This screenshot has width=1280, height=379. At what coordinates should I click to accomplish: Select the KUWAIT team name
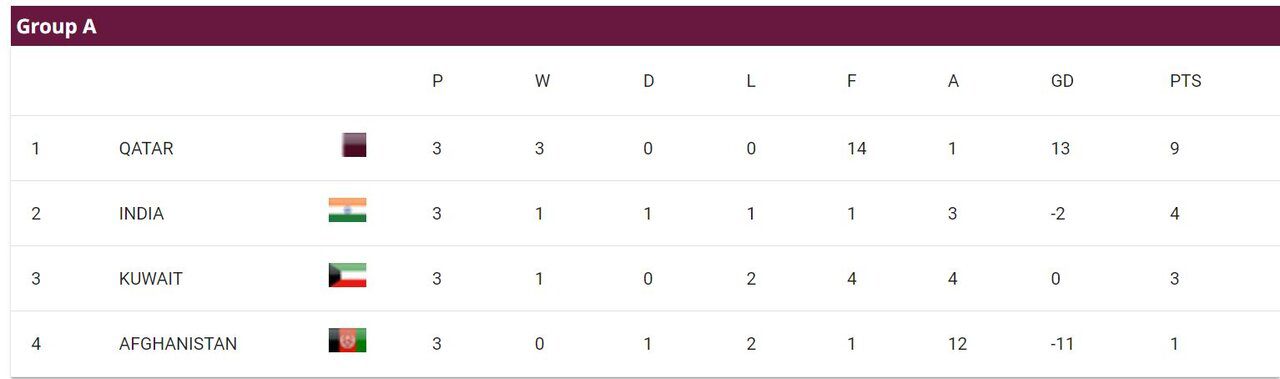151,278
